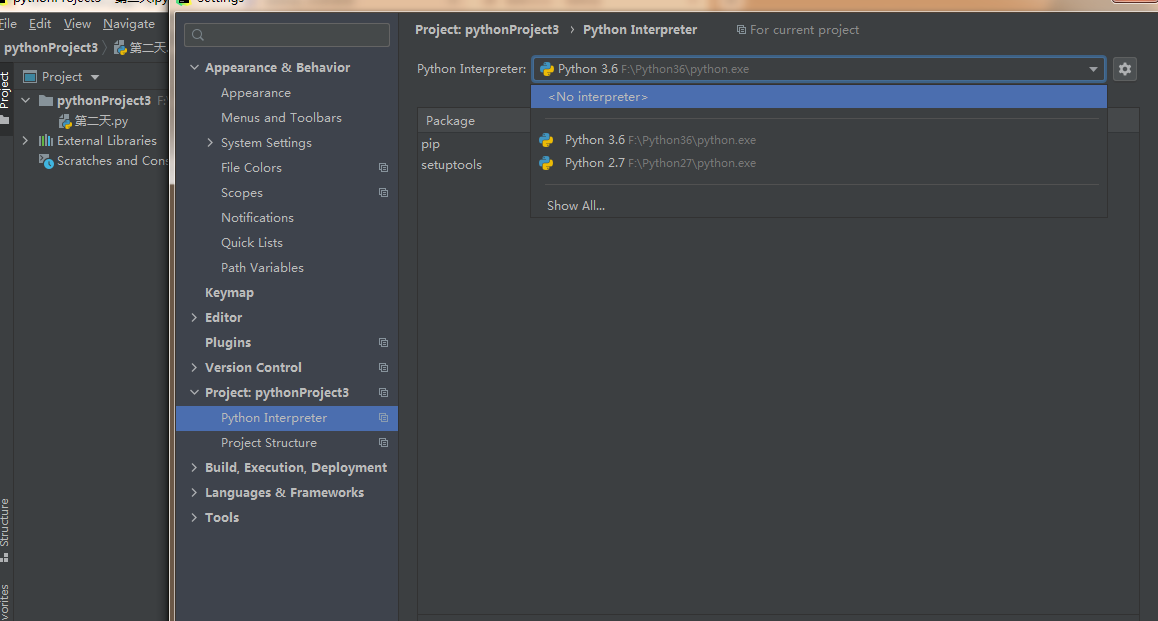Image resolution: width=1158 pixels, height=621 pixels.
Task: Select the <No interpreter> option
Action: click(x=818, y=97)
